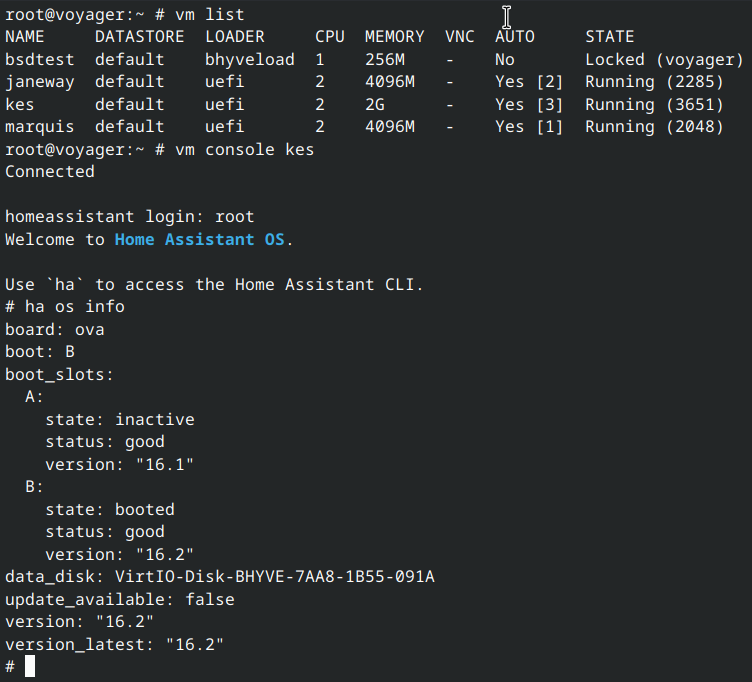Click the terminal cursor block at the prompt

tap(30, 667)
